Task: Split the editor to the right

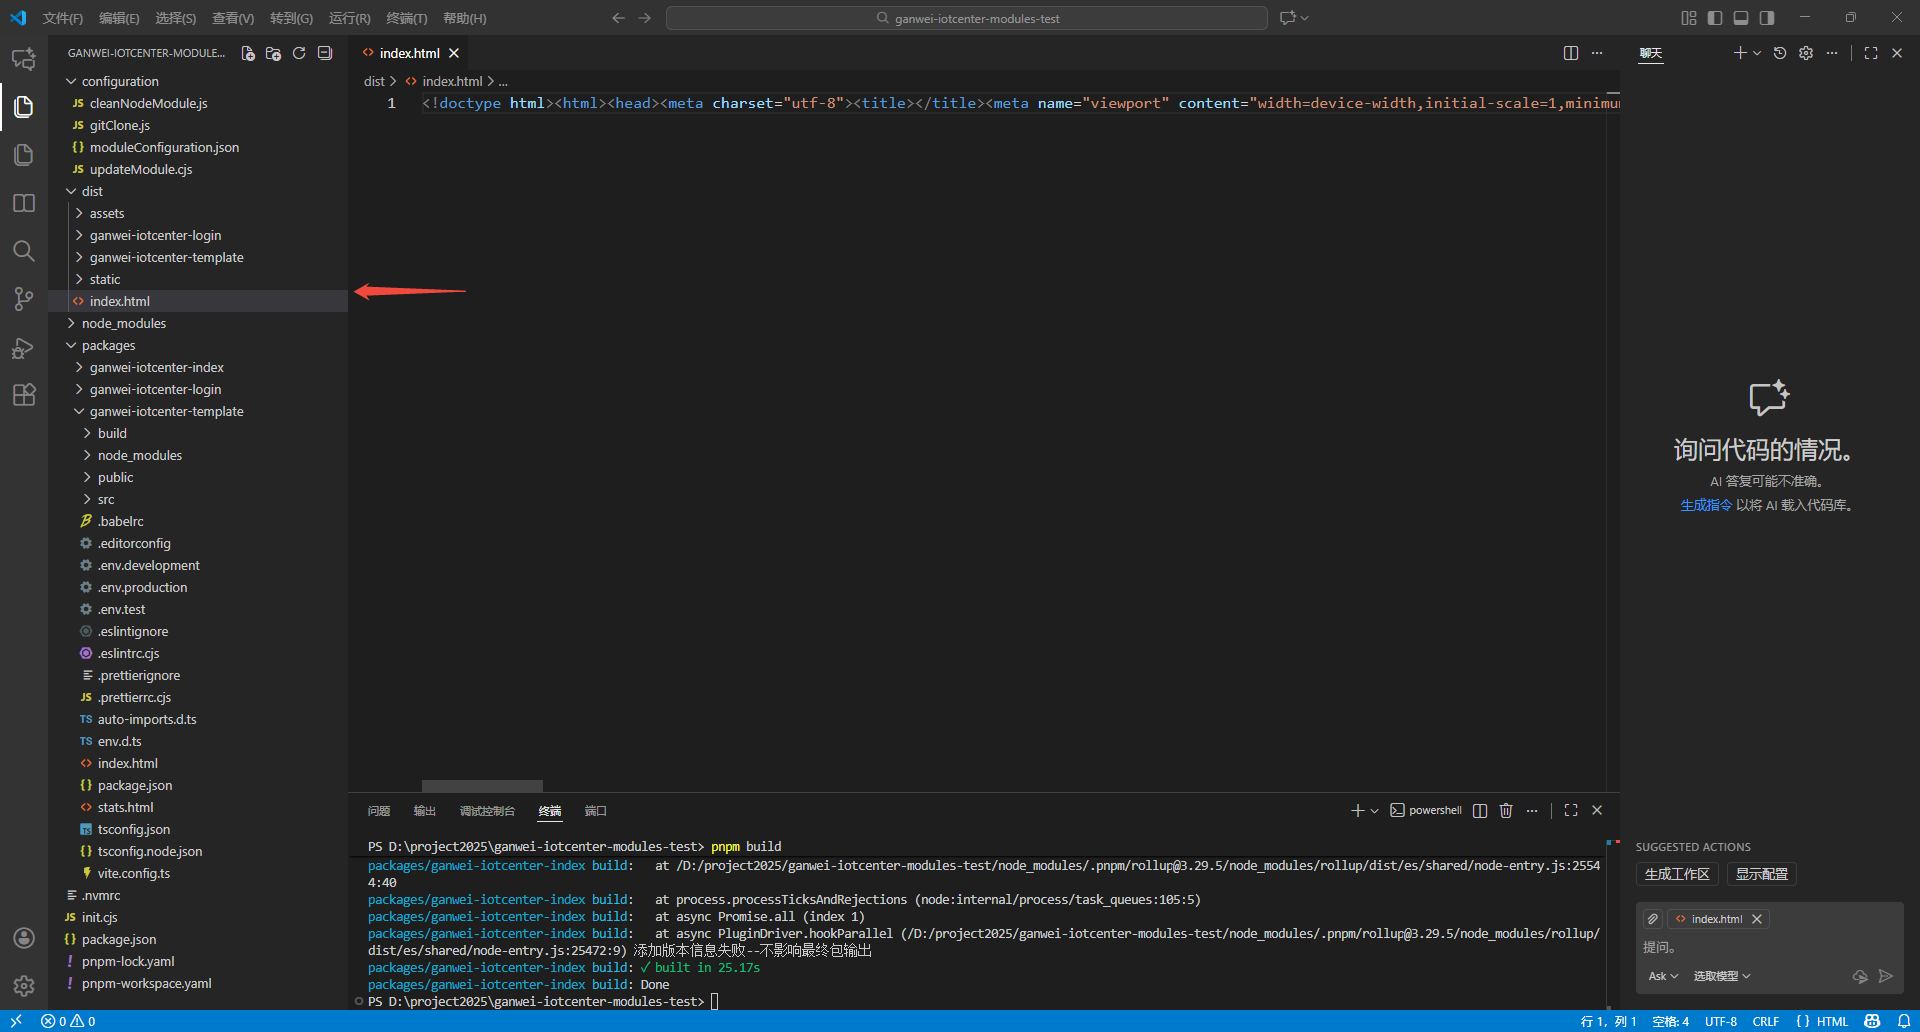Action: [x=1571, y=53]
